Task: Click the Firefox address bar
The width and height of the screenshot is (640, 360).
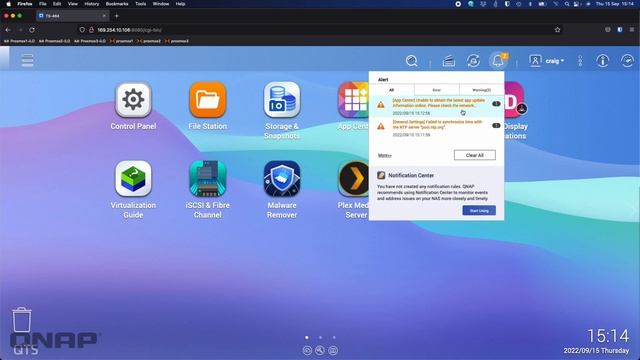Action: click(x=320, y=30)
